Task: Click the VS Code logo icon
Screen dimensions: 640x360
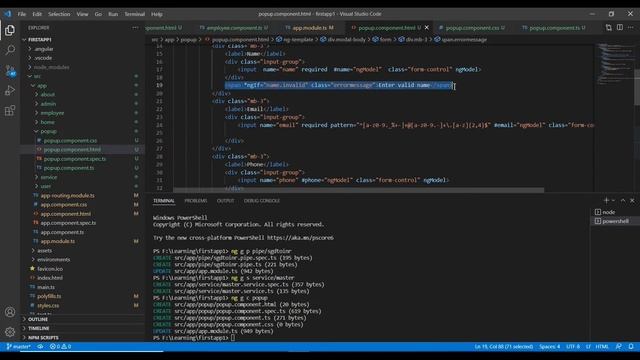Action: coord(7,14)
